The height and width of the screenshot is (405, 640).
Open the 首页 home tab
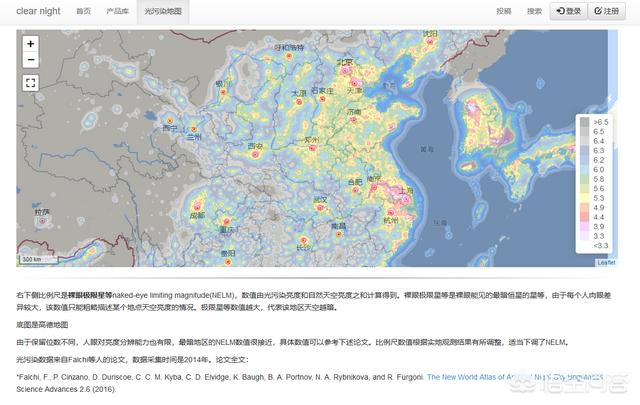pos(83,11)
